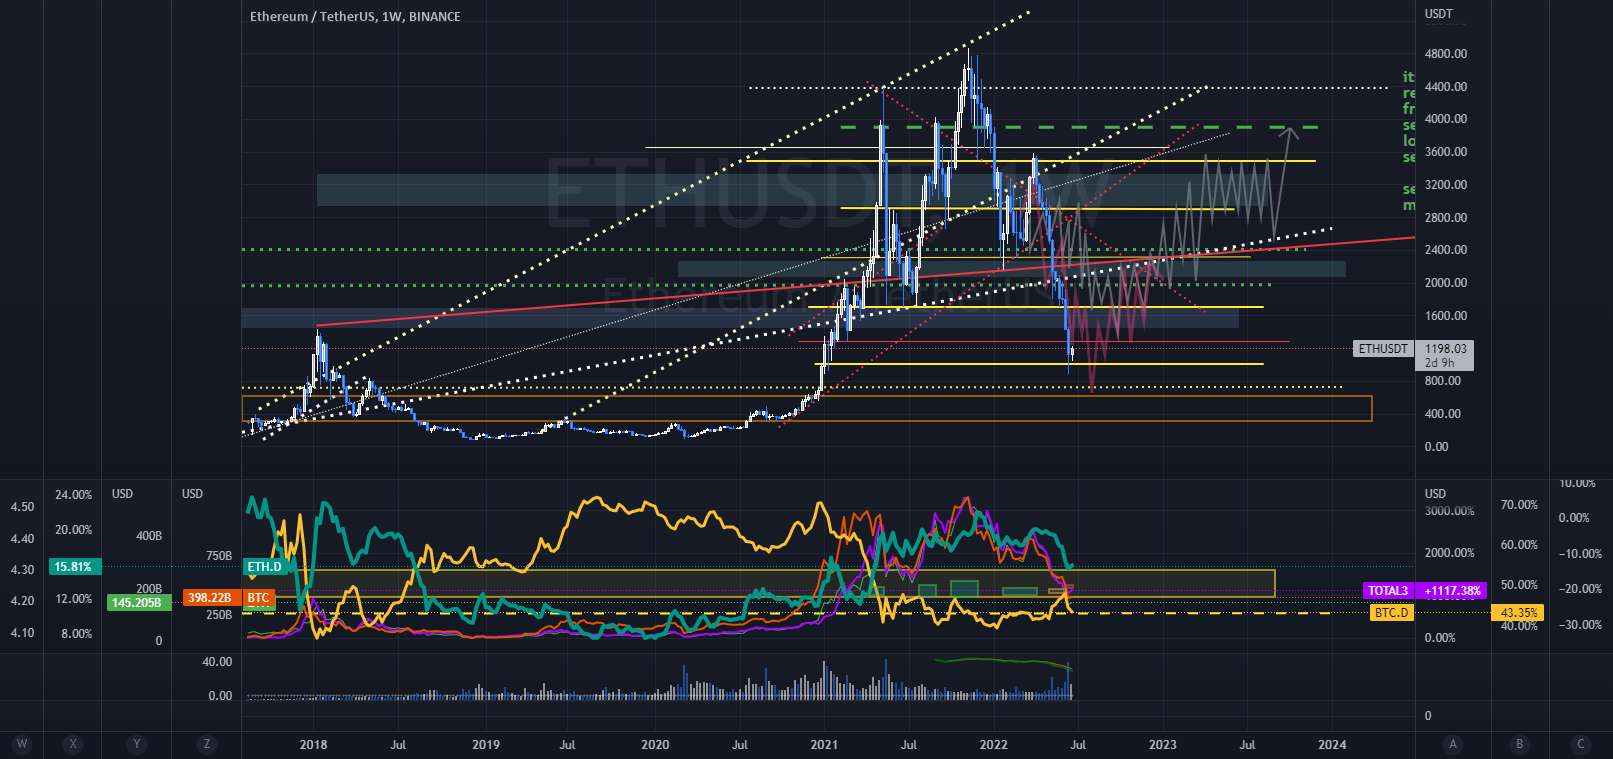
Task: Click the 2020 time axis label
Action: [655, 744]
